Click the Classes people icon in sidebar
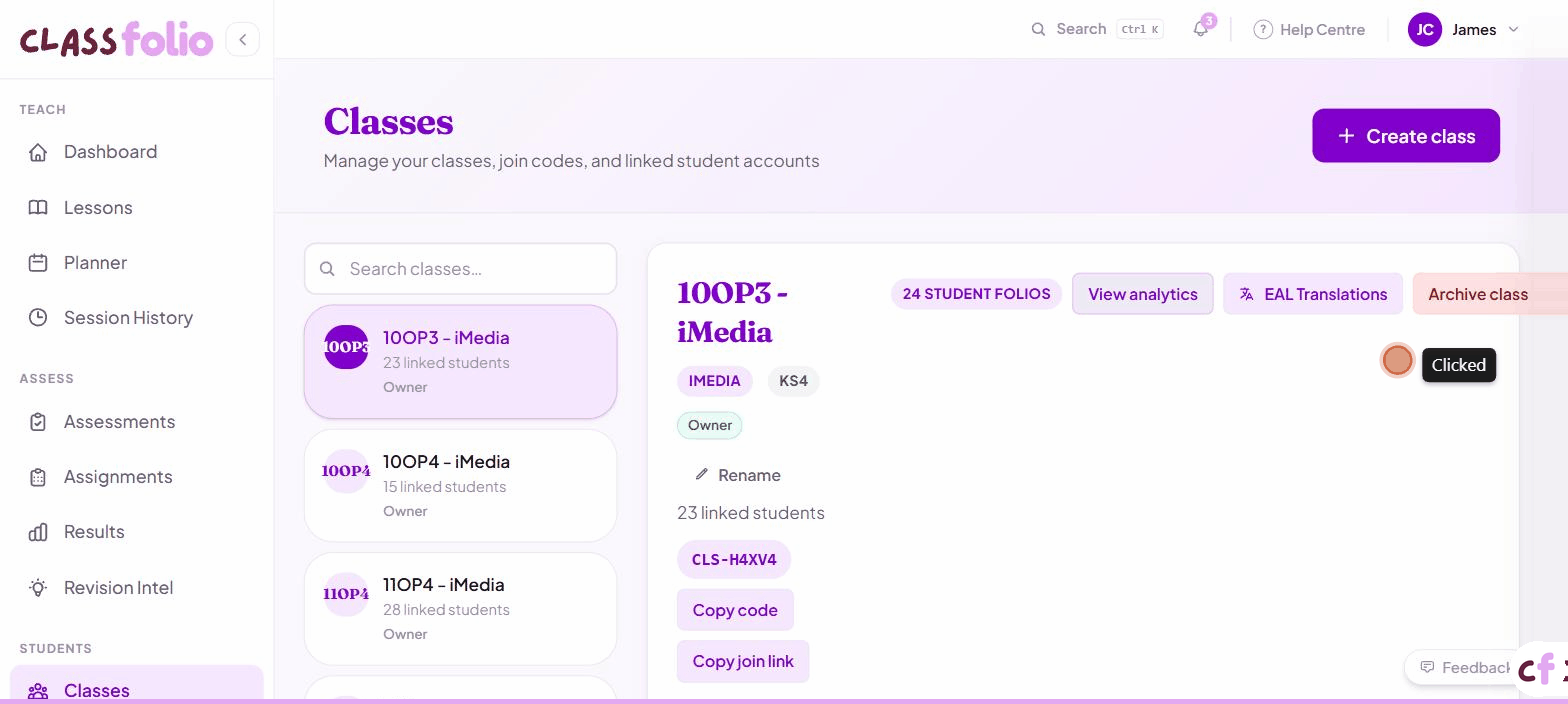 38,691
